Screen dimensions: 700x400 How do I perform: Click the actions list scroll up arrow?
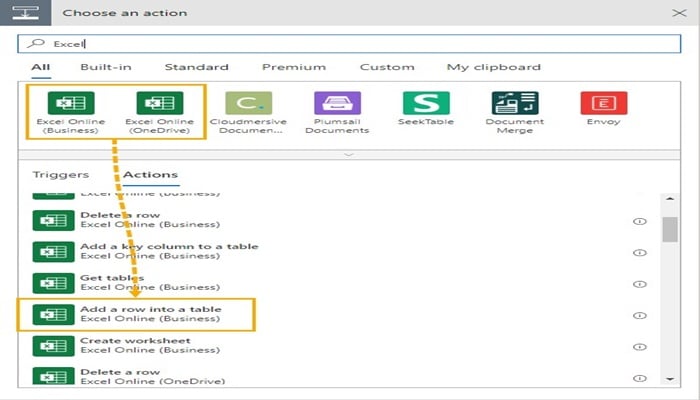(x=670, y=198)
